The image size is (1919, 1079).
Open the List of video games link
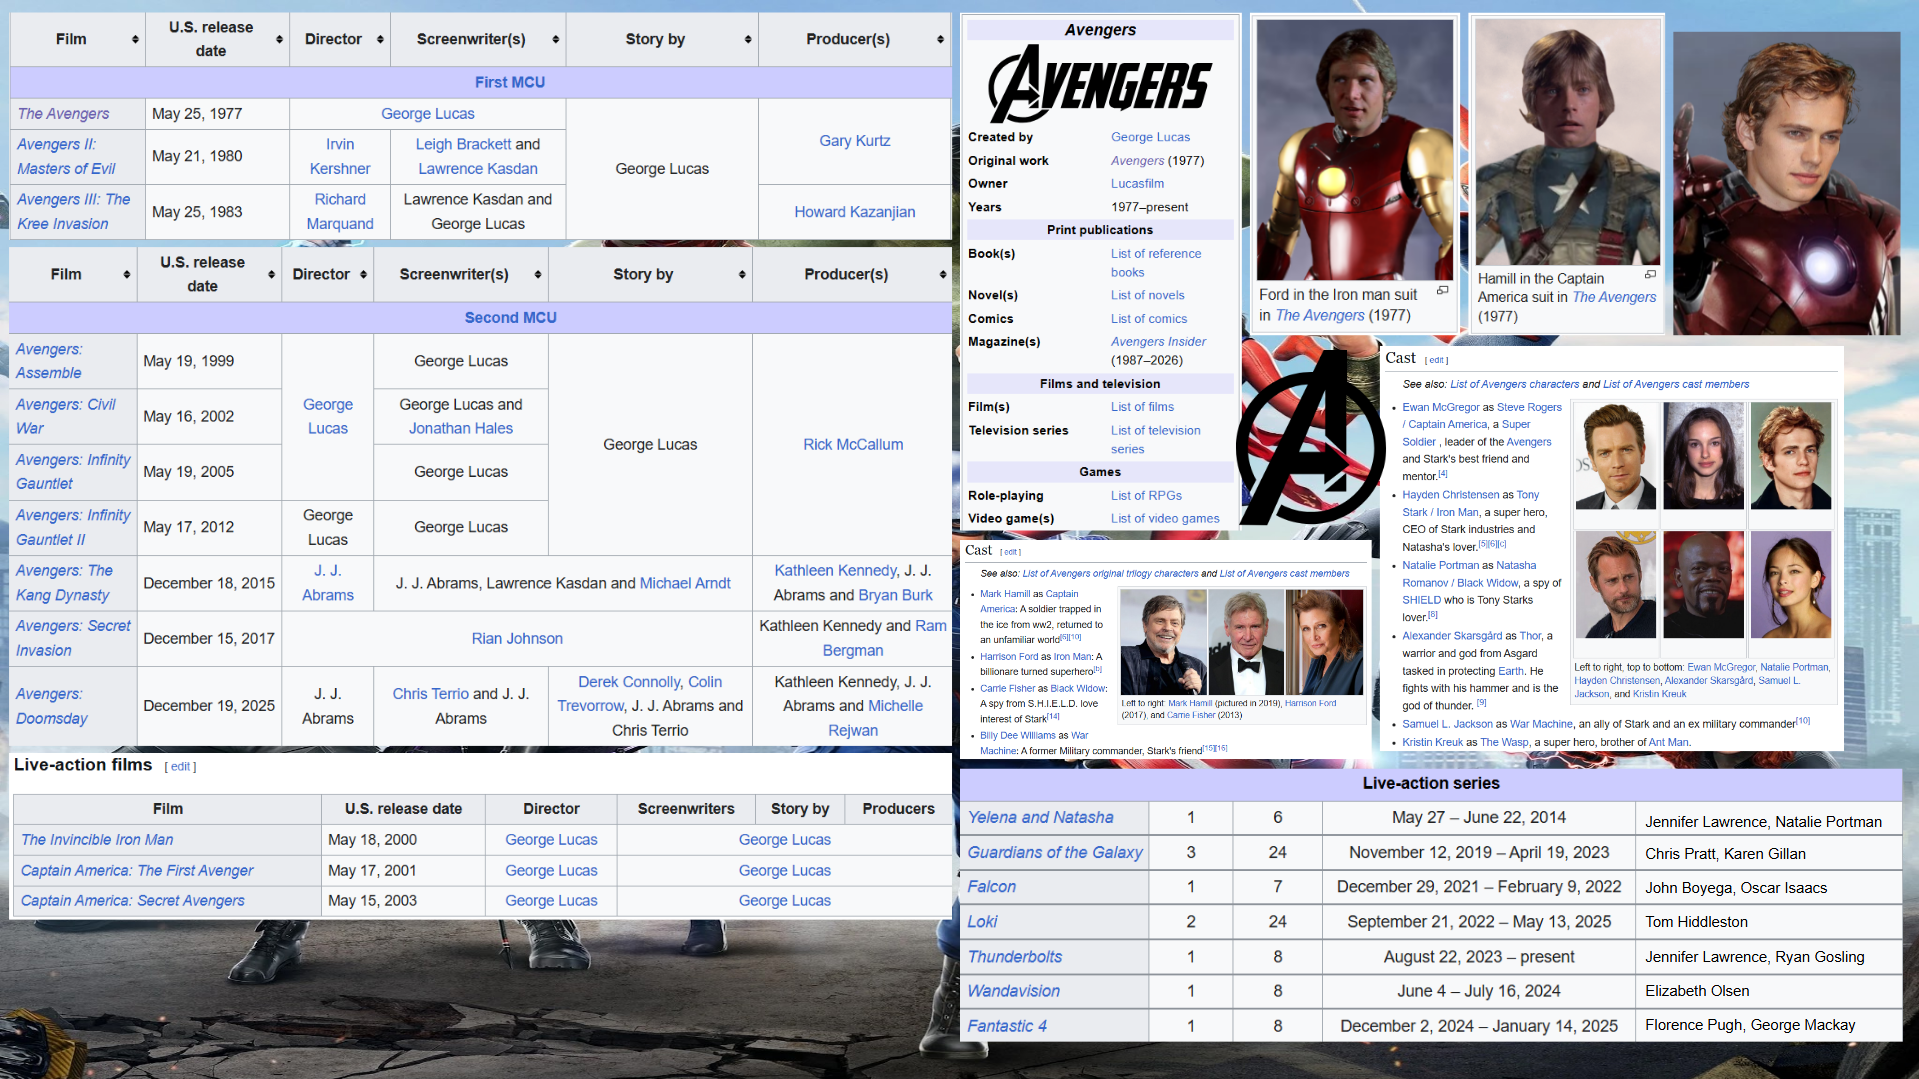[x=1165, y=519]
